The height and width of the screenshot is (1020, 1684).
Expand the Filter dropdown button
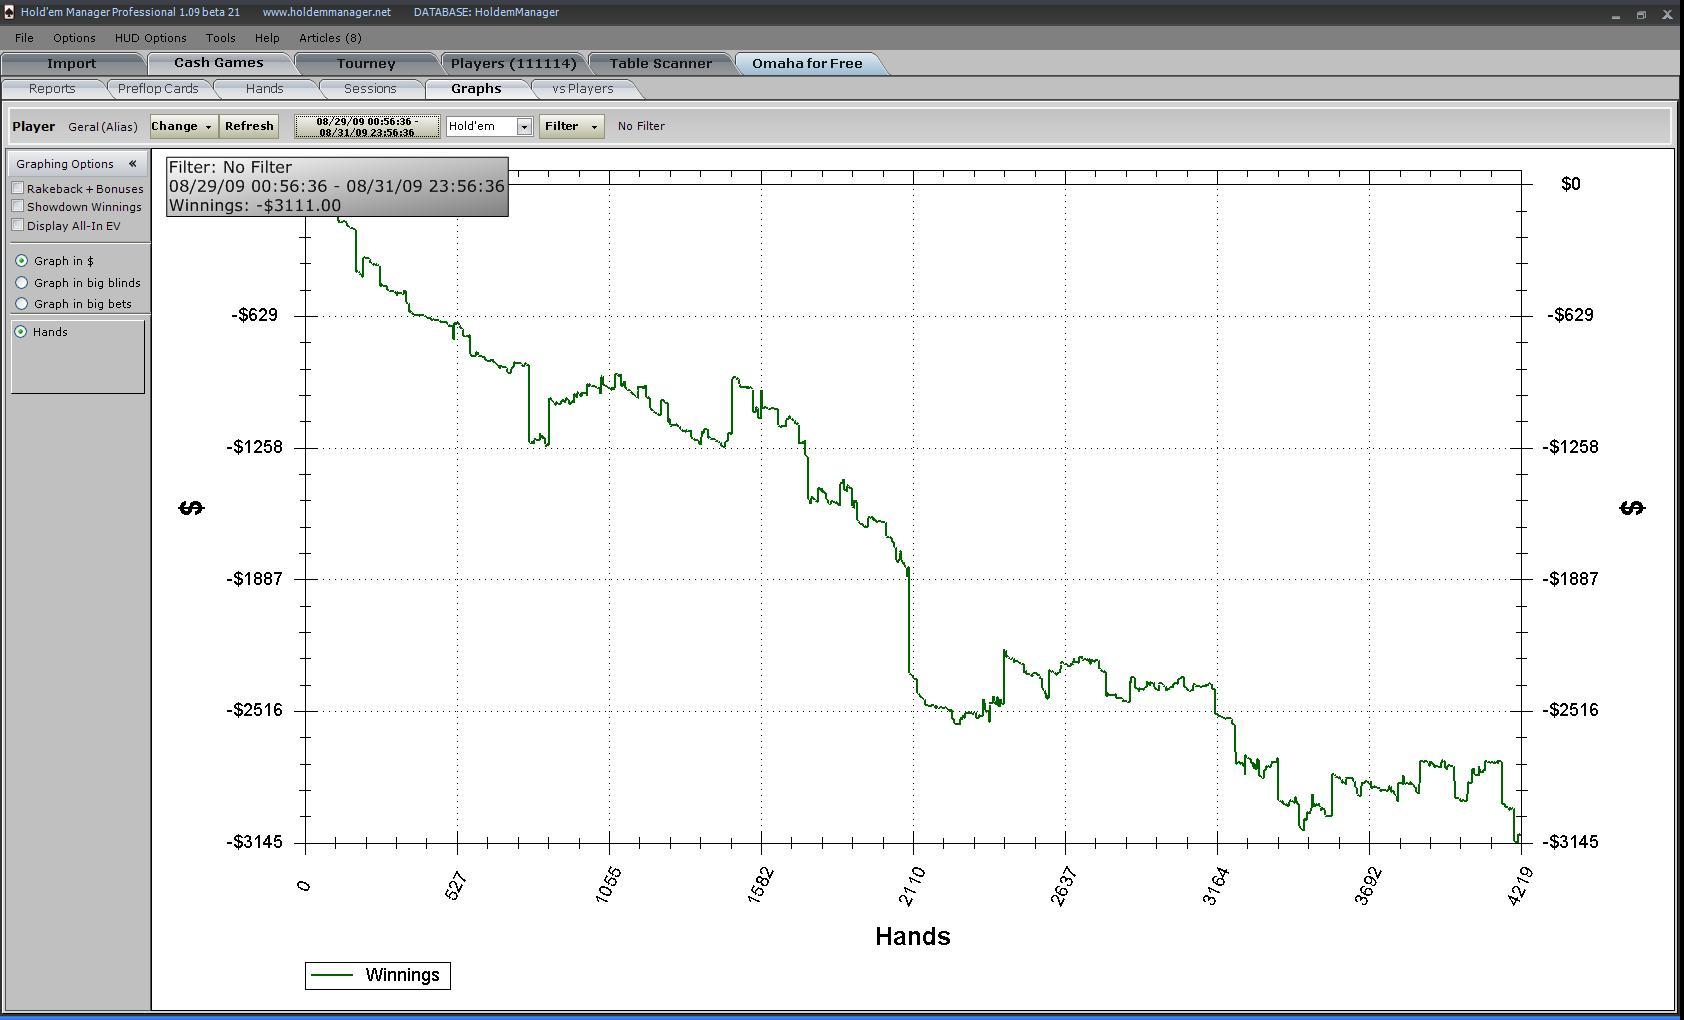(x=571, y=126)
